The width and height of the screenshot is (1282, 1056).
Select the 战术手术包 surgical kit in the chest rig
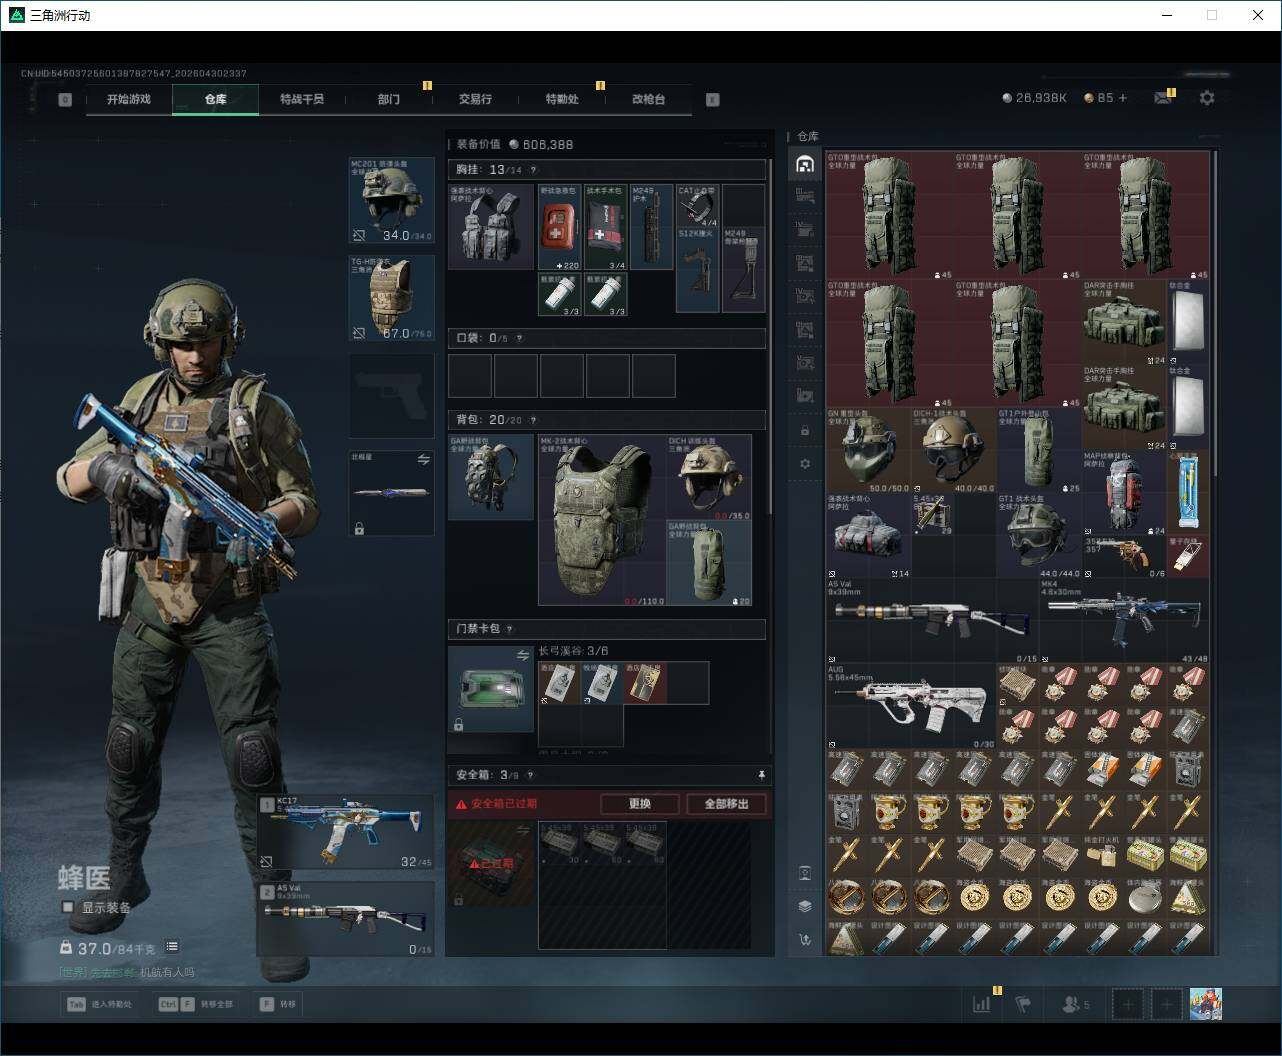coord(606,227)
